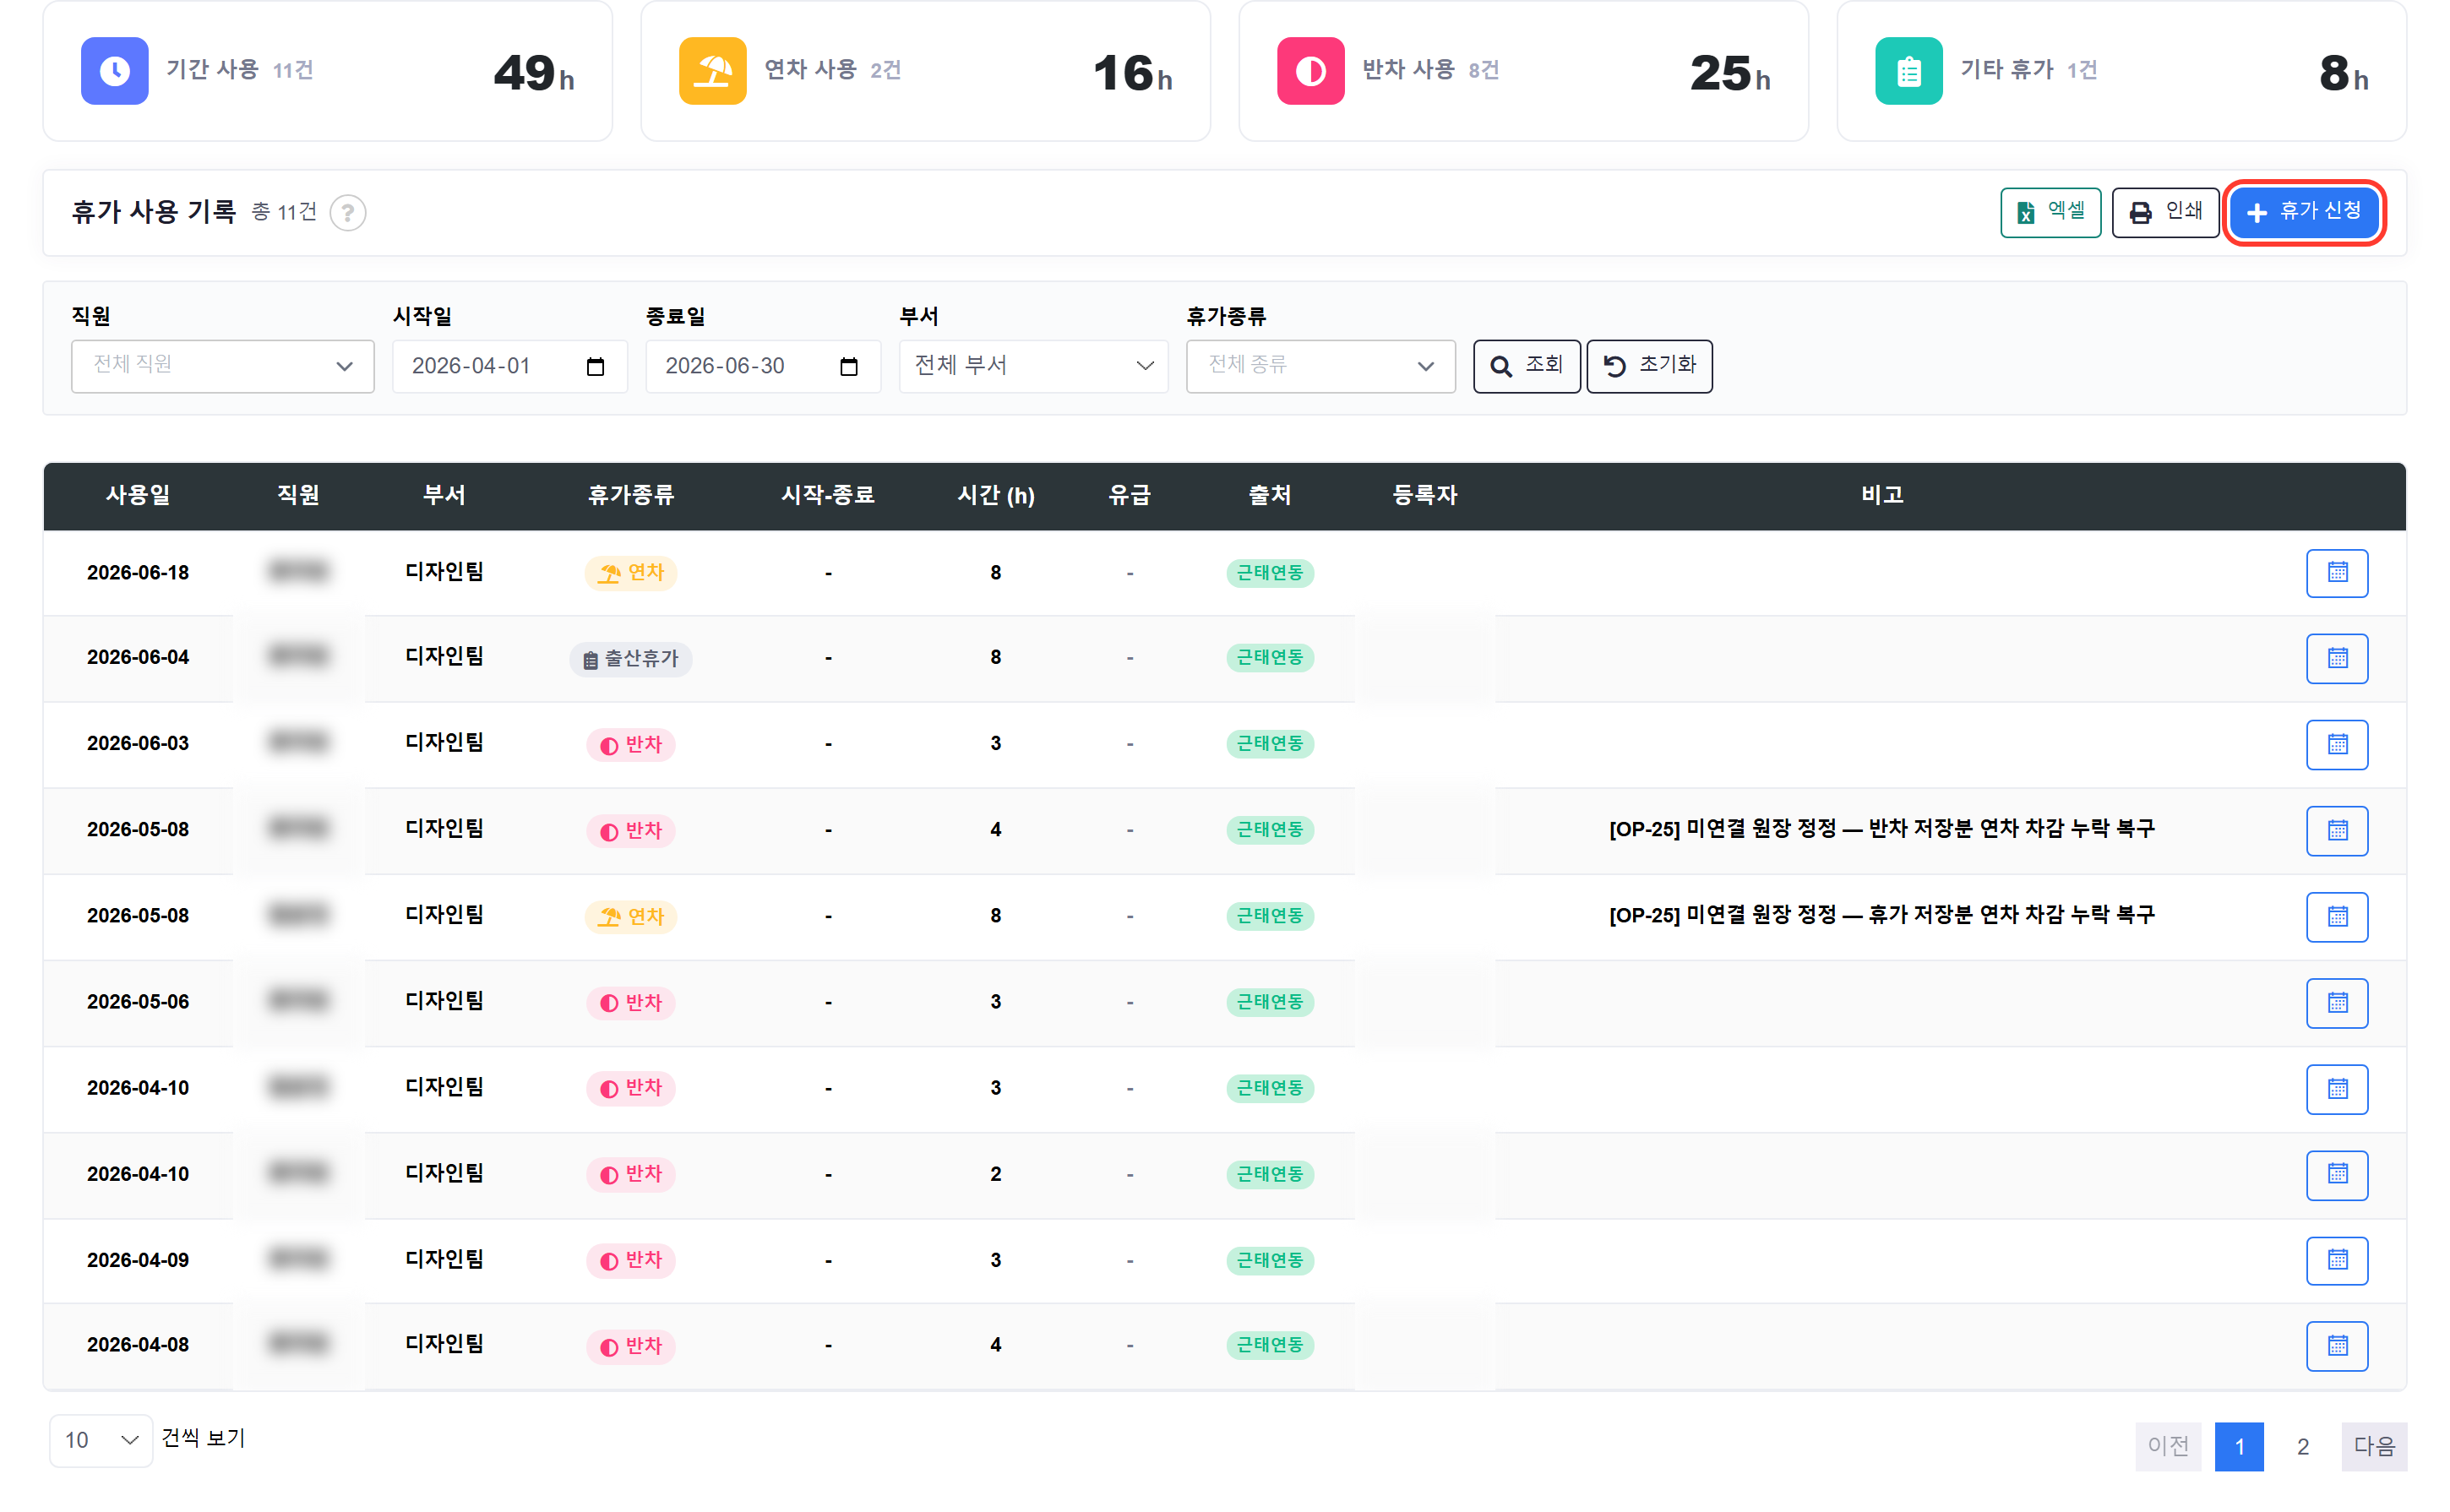Click remark with 휴가 저장분 연차 차감
Image resolution: width=2450 pixels, height=1512 pixels.
pyautogui.click(x=1881, y=915)
